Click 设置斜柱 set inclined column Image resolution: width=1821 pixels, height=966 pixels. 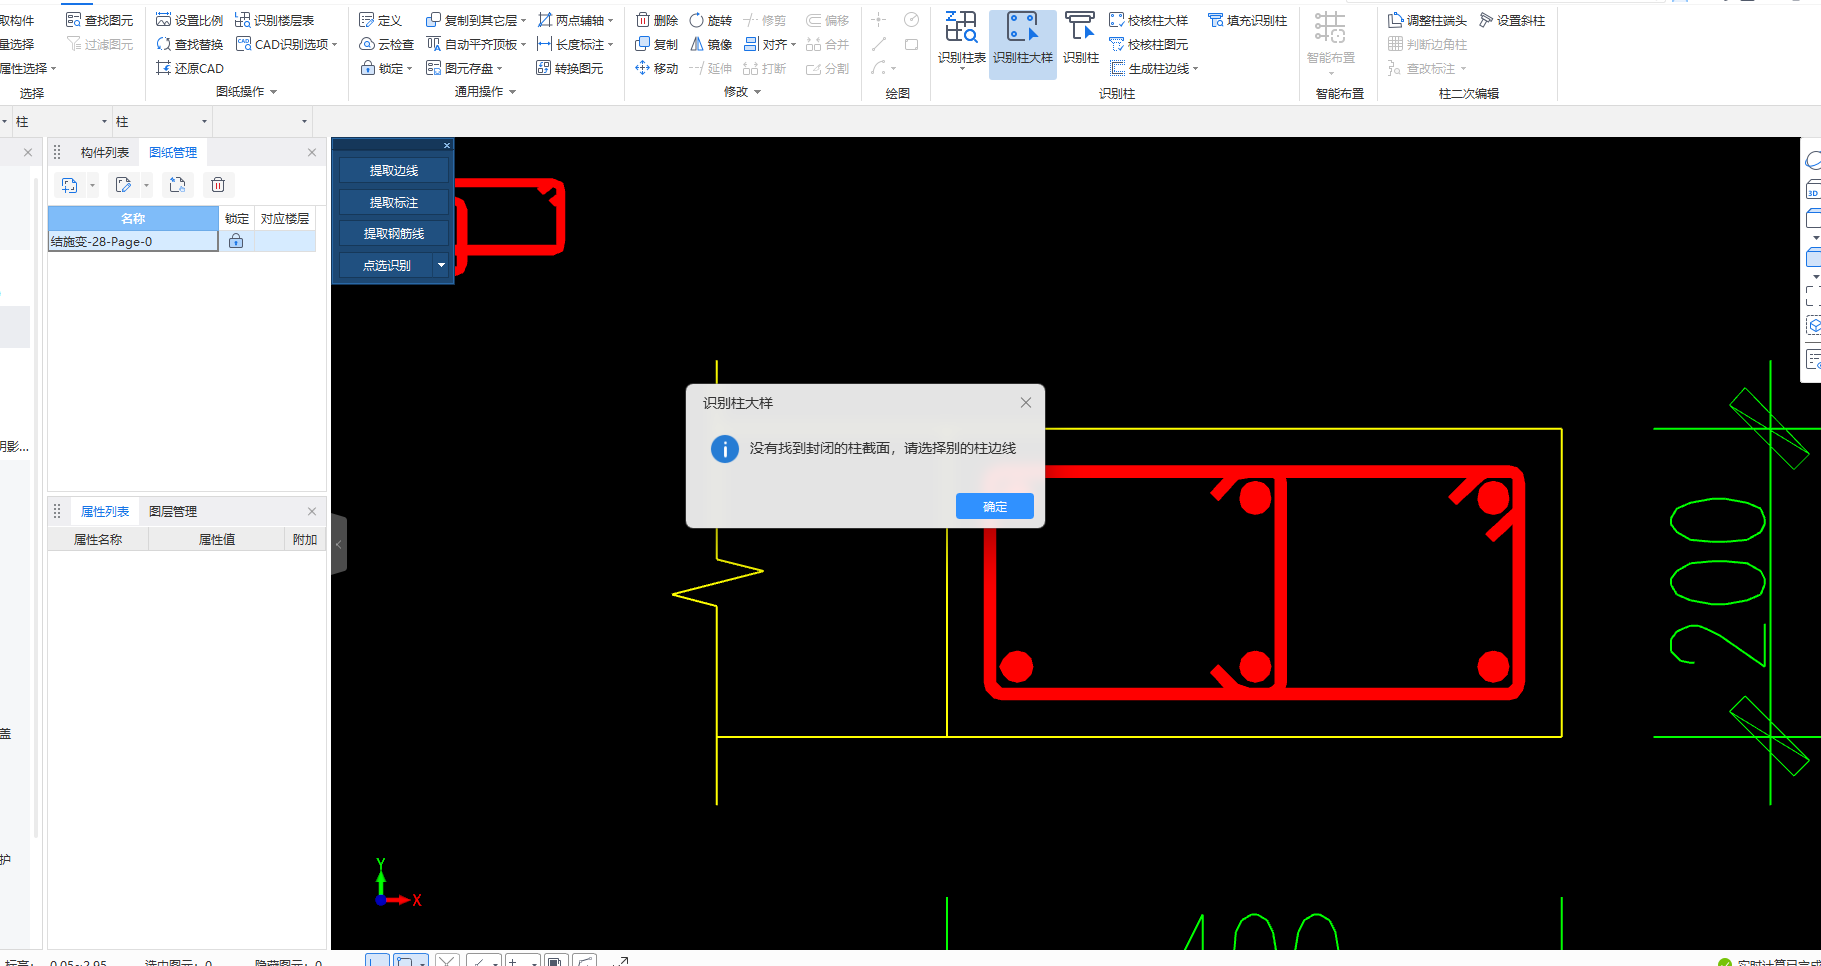click(x=1511, y=20)
